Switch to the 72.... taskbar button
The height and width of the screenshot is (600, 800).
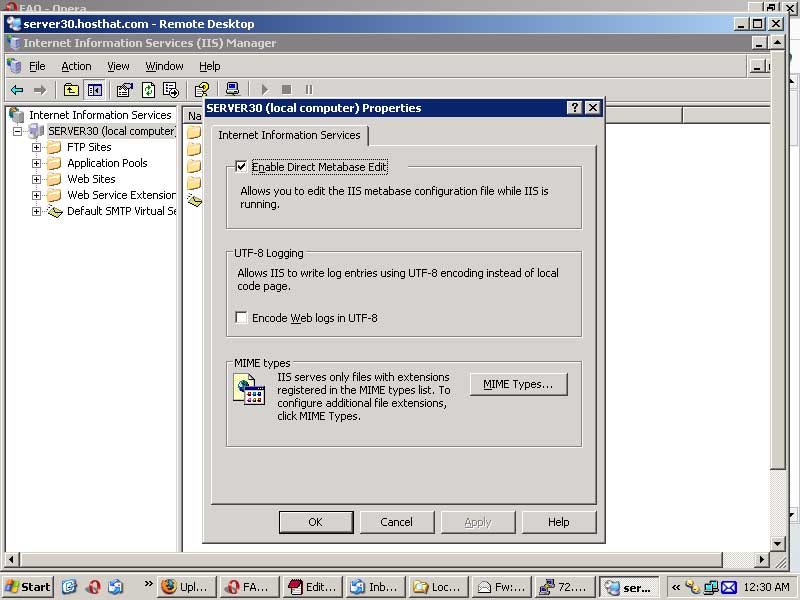pos(565,587)
